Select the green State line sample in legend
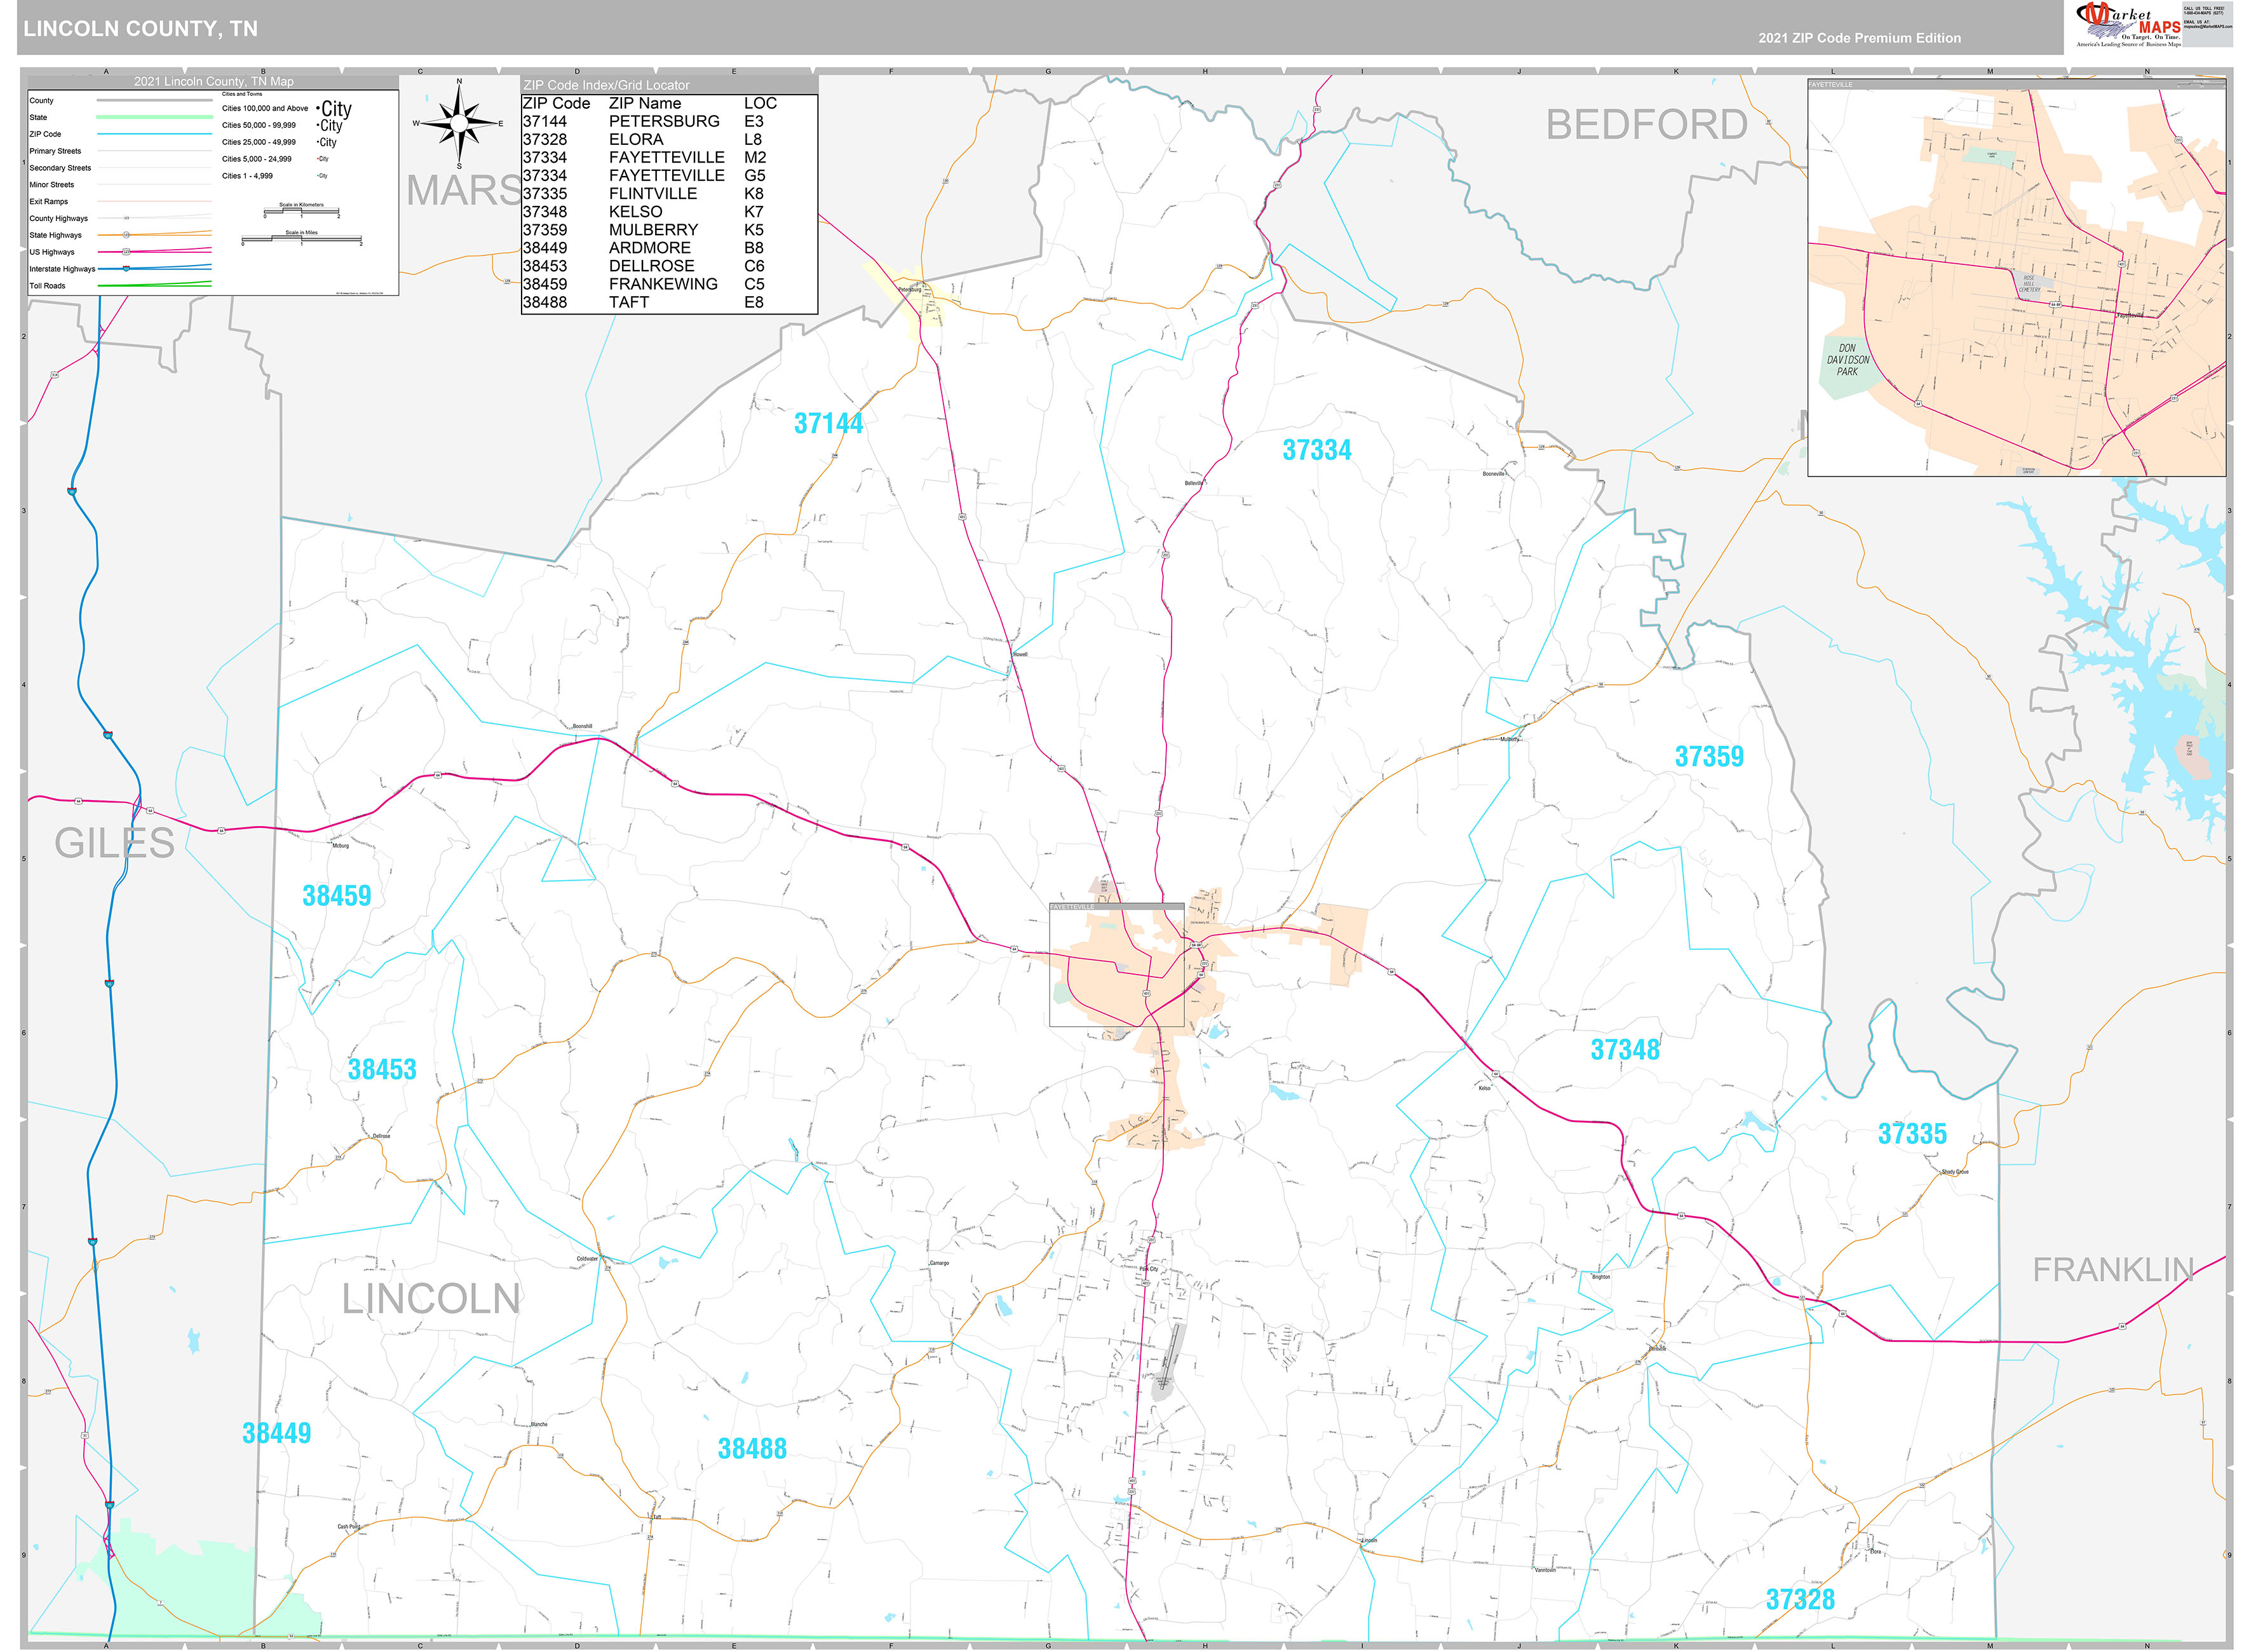 154,117
